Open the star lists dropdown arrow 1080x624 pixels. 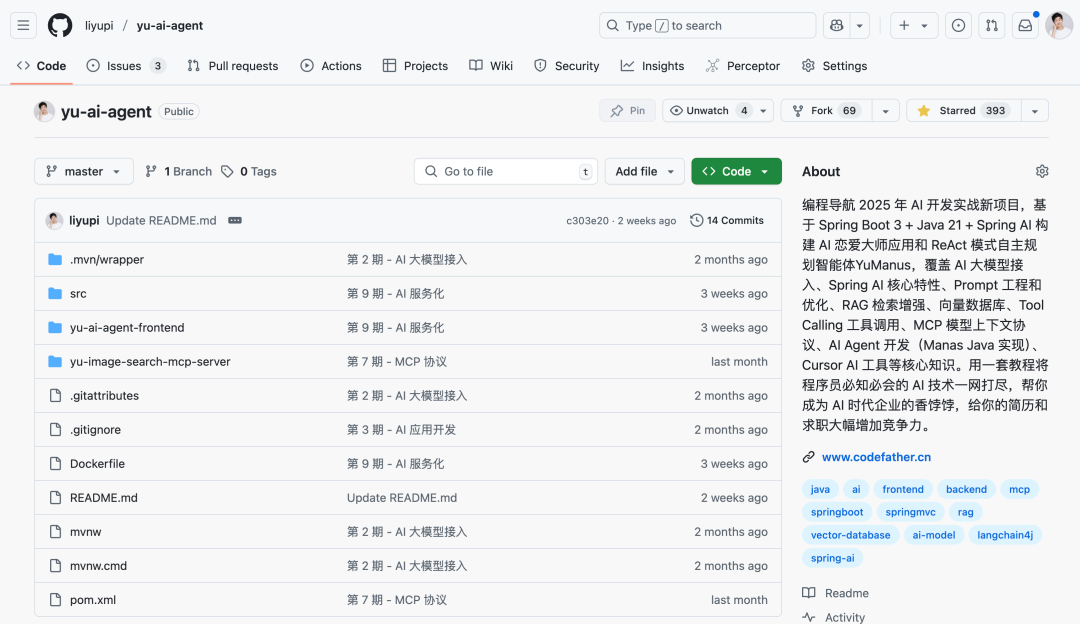click(1035, 111)
